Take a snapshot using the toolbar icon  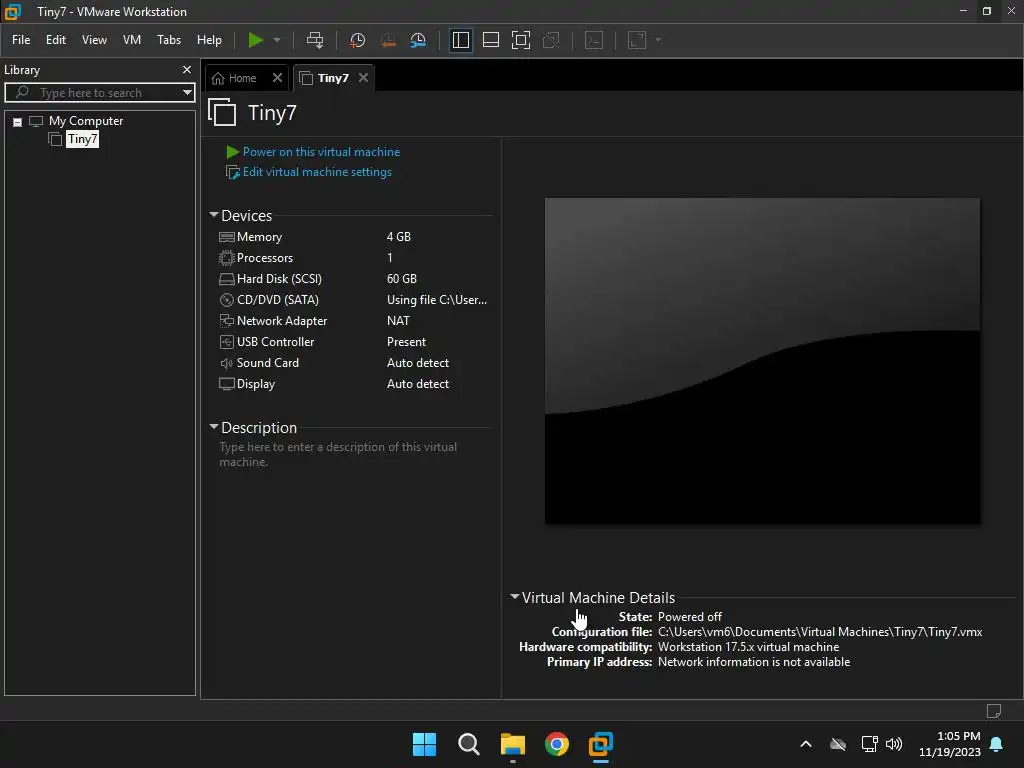(357, 40)
